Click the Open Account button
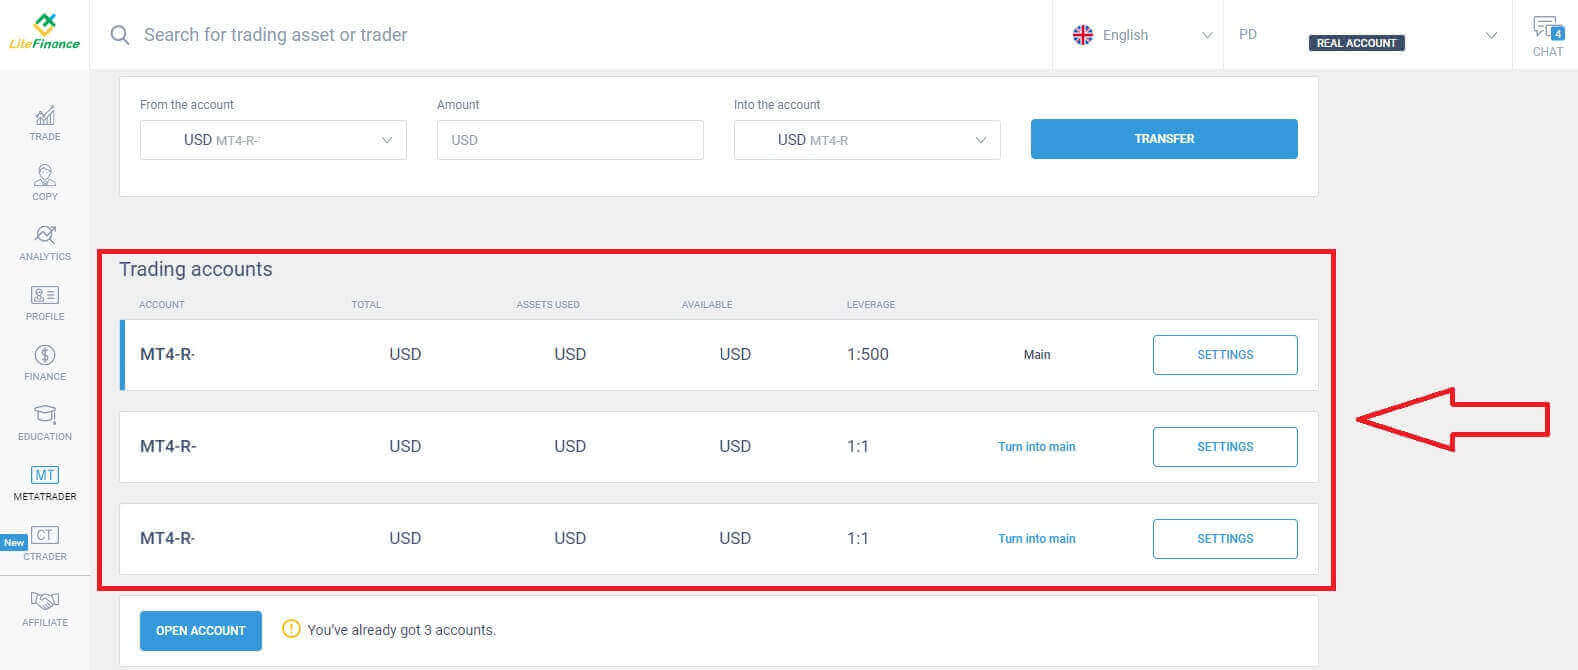Image resolution: width=1578 pixels, height=670 pixels. [201, 631]
